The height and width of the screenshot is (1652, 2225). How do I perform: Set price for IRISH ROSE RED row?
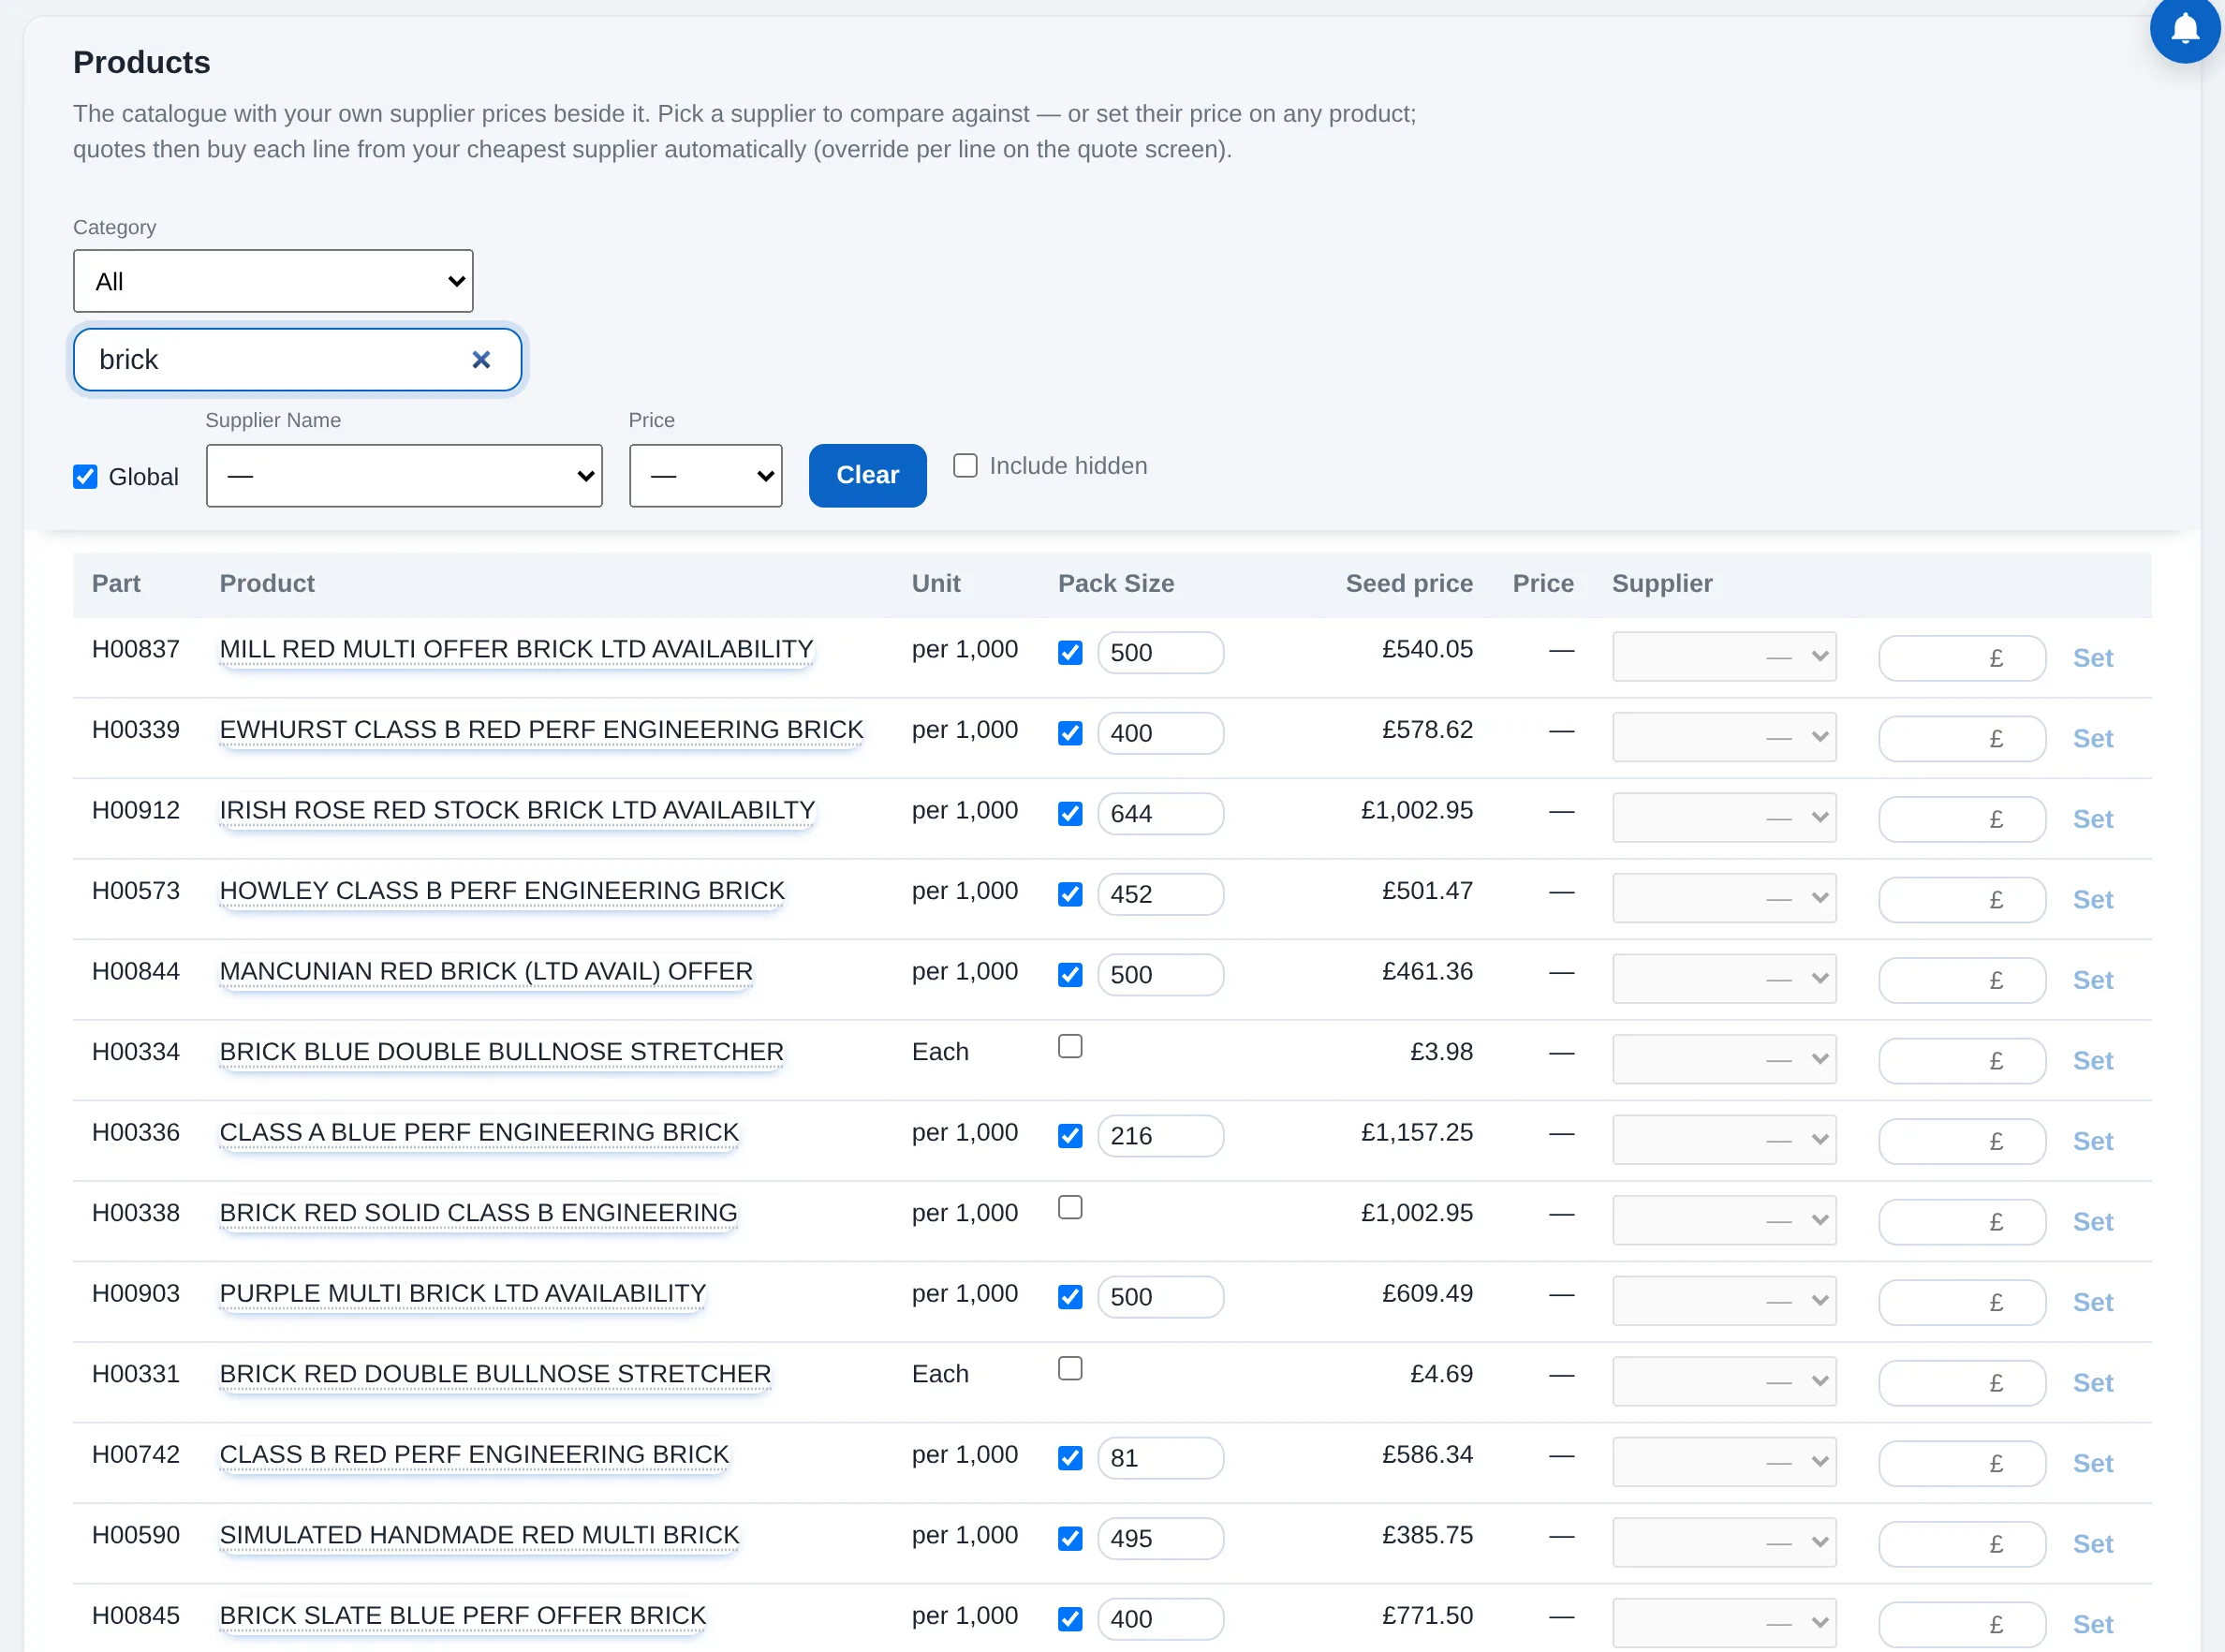tap(2092, 820)
